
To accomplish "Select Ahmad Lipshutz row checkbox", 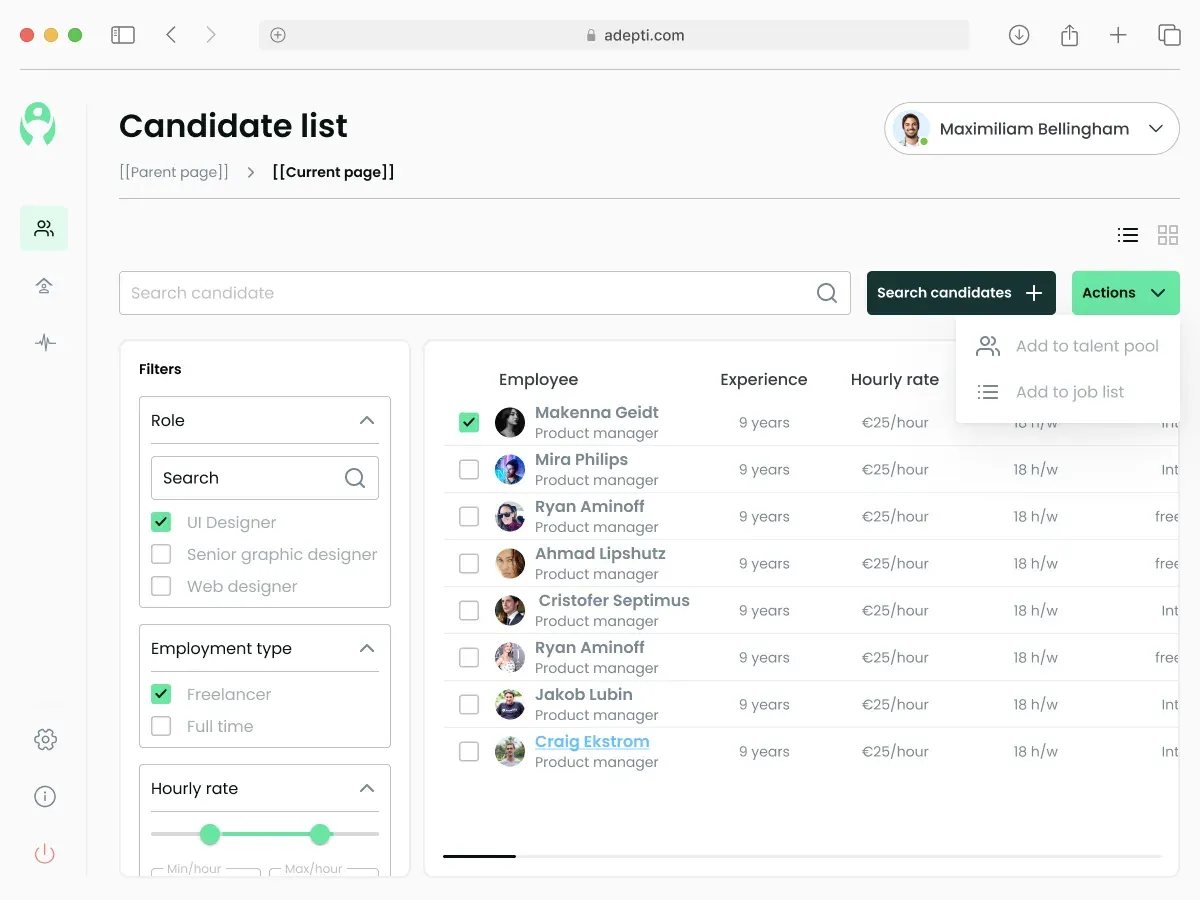I will 469,563.
